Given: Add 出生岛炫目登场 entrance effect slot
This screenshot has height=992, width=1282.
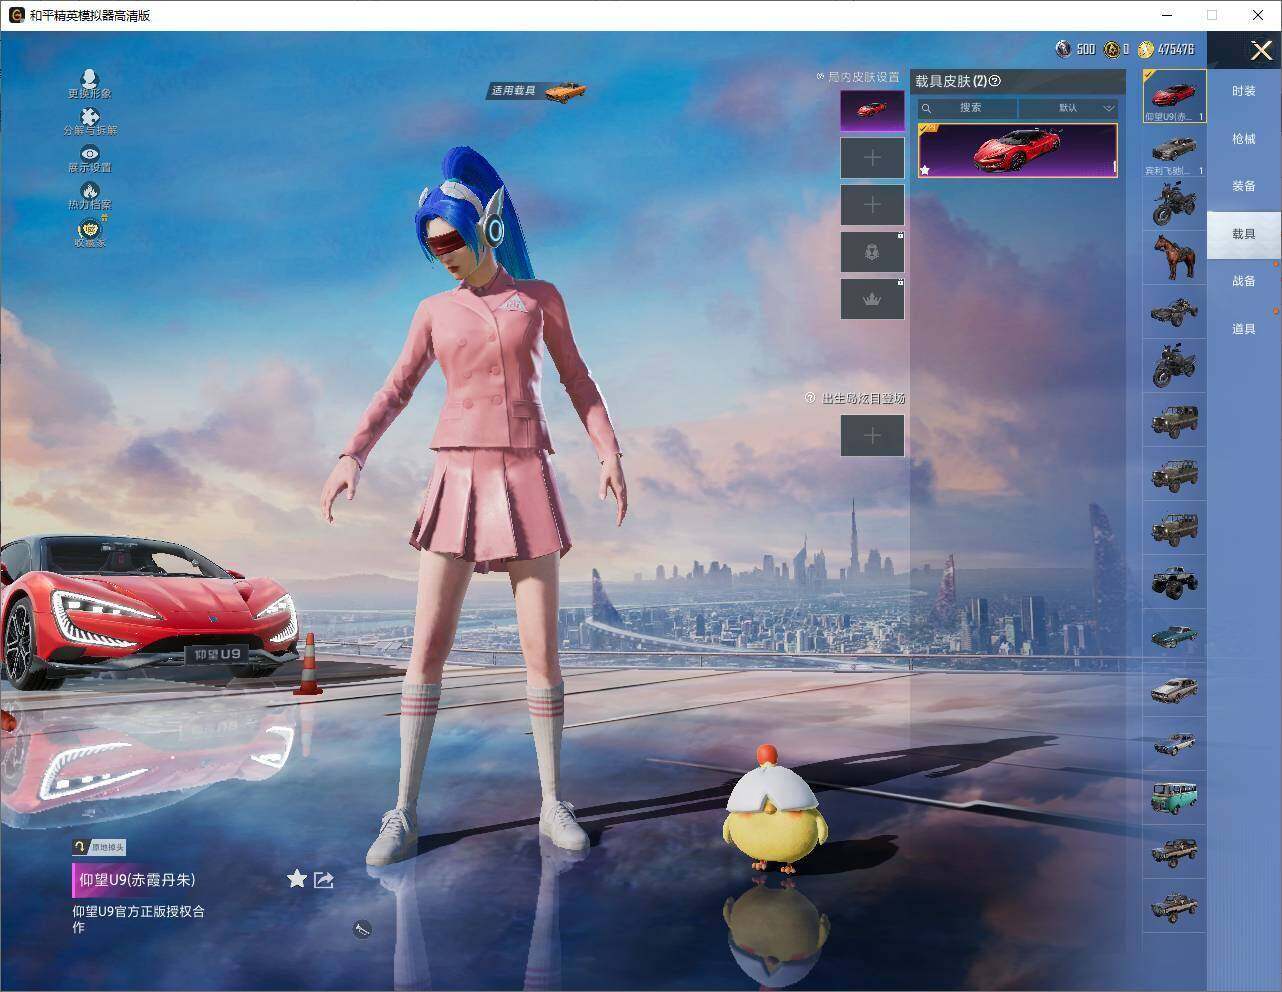Looking at the screenshot, I should (872, 436).
